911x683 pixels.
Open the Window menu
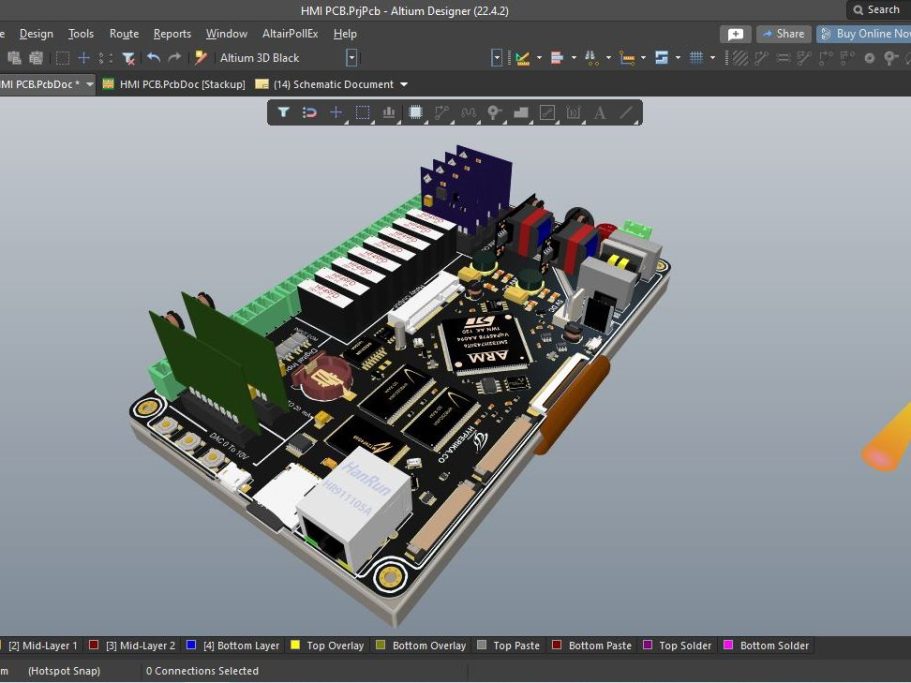pos(227,34)
